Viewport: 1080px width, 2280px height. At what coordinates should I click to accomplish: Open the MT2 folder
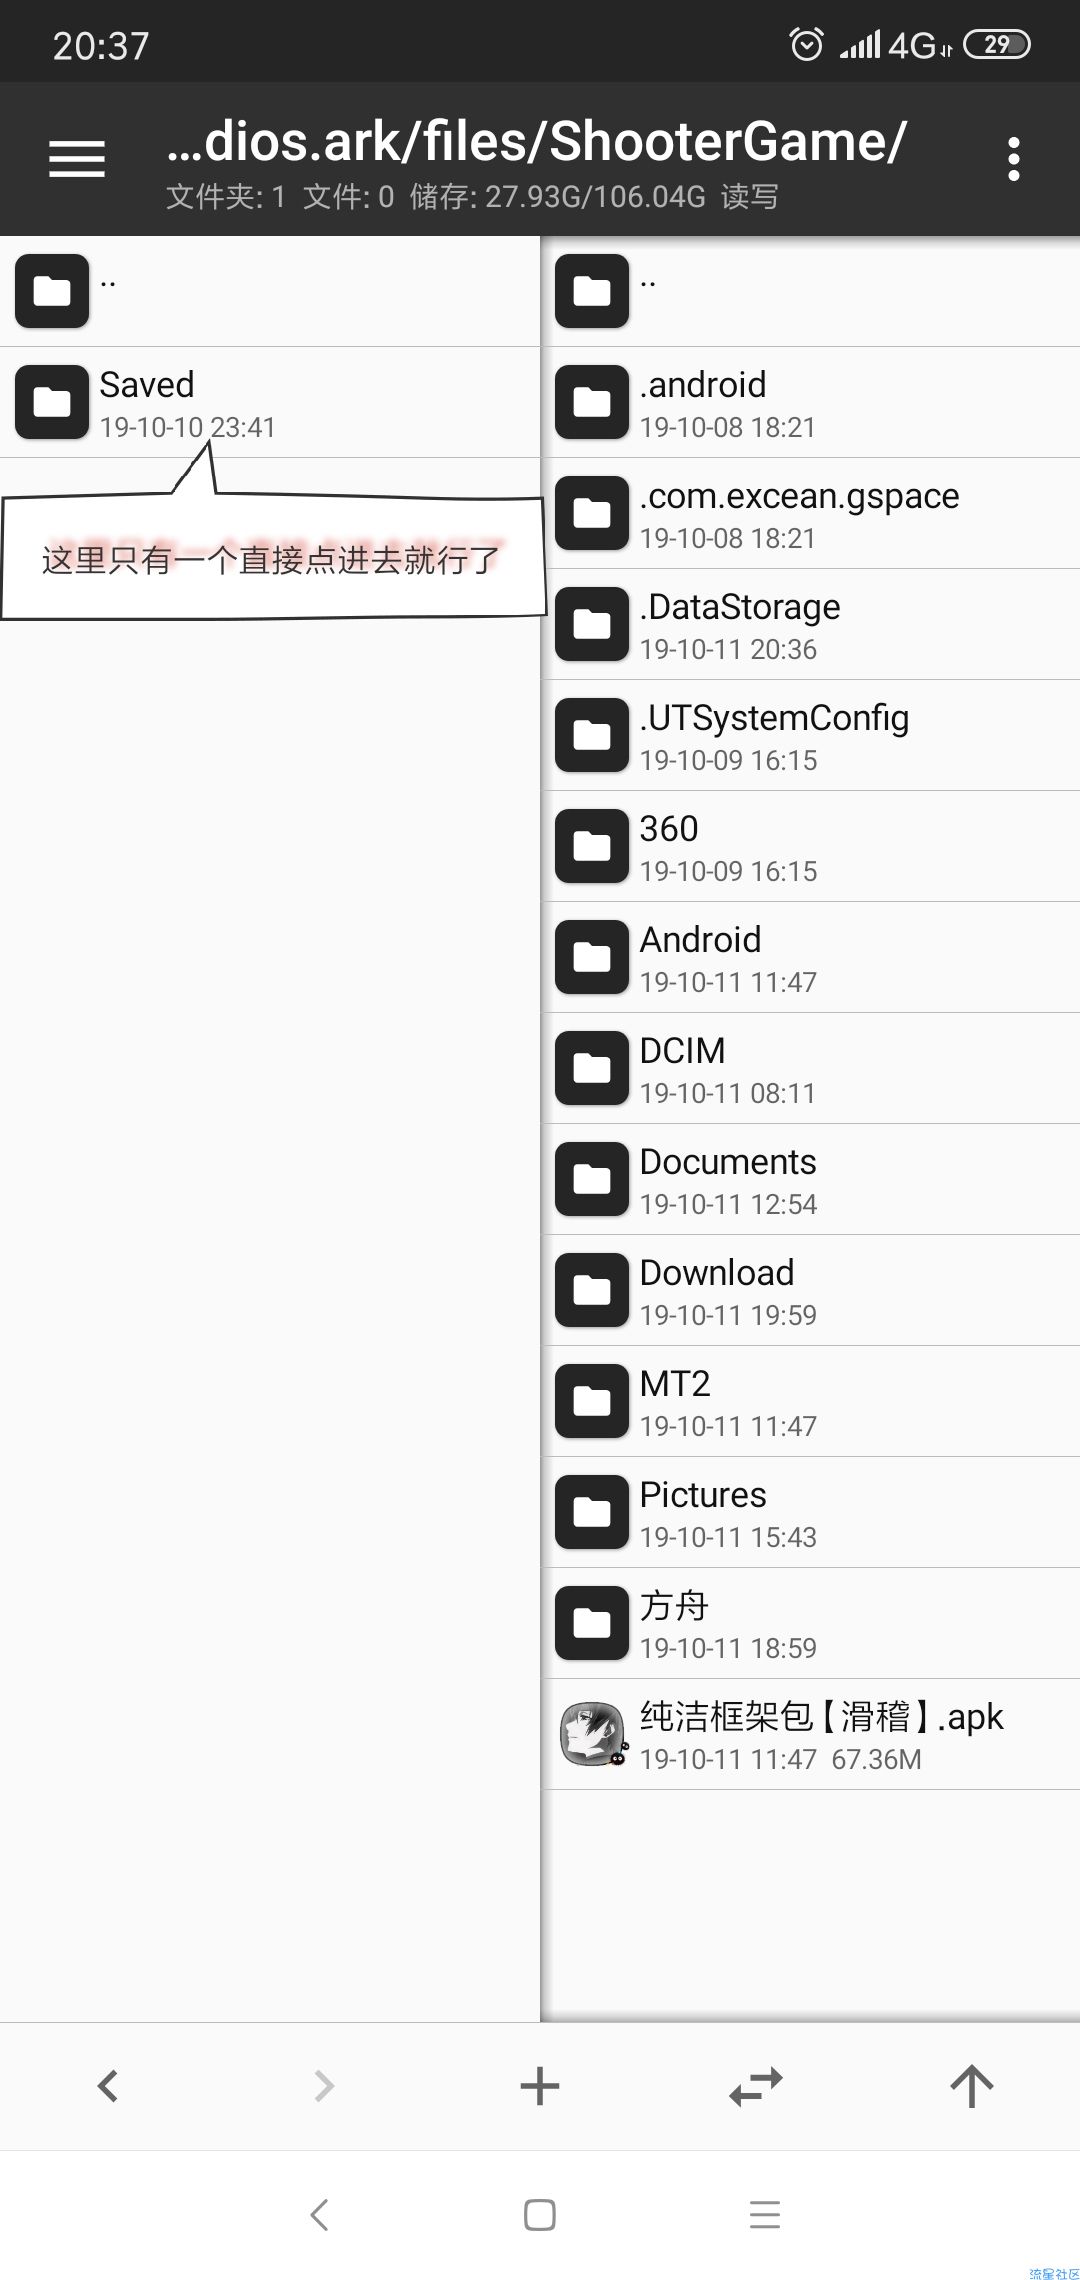[811, 1401]
